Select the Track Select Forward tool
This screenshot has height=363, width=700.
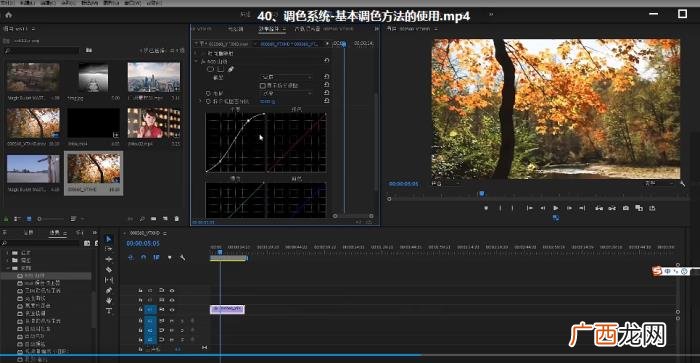pyautogui.click(x=108, y=249)
